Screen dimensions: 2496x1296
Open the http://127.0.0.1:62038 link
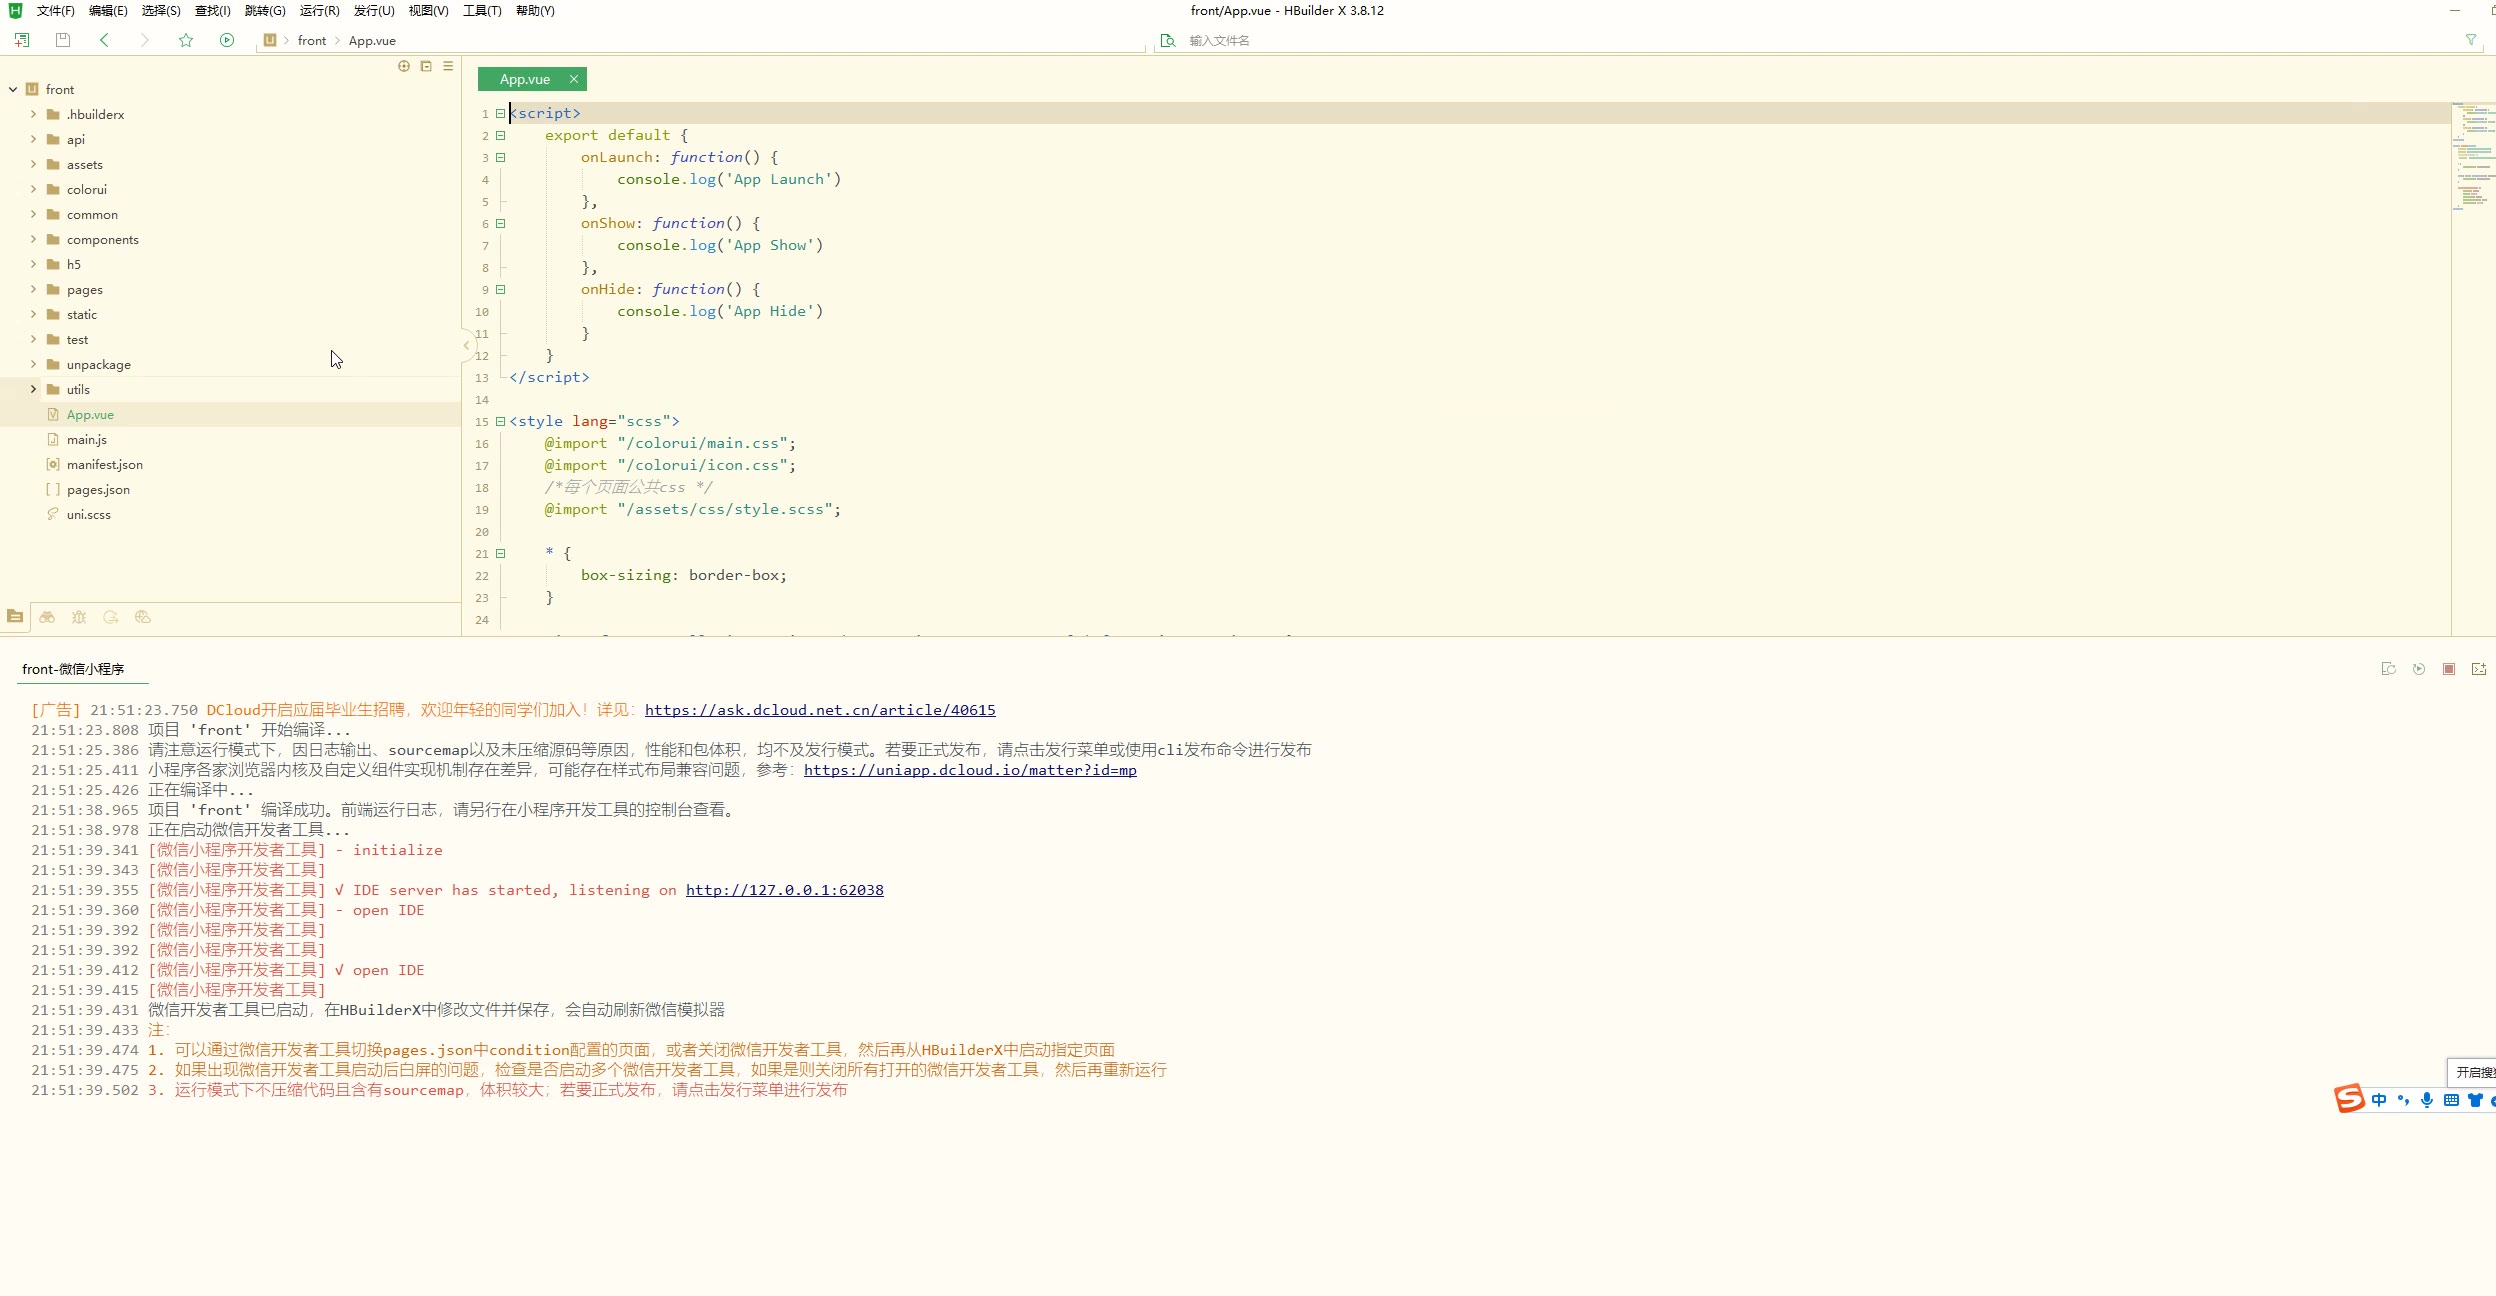(785, 890)
